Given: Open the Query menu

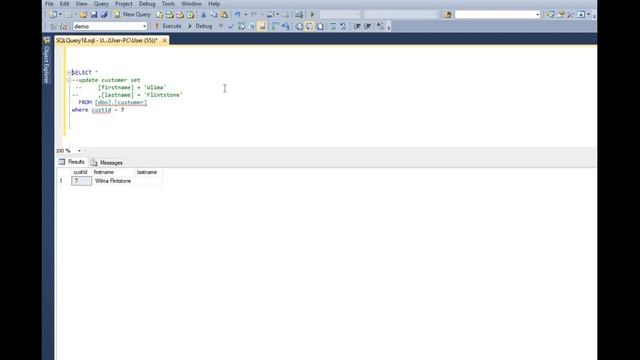Looking at the screenshot, I should [x=101, y=4].
